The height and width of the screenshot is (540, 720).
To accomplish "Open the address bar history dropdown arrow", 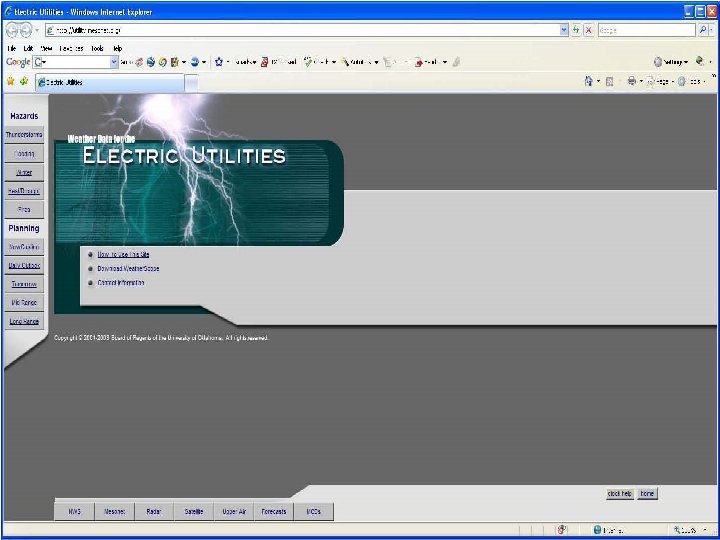I will [x=564, y=30].
